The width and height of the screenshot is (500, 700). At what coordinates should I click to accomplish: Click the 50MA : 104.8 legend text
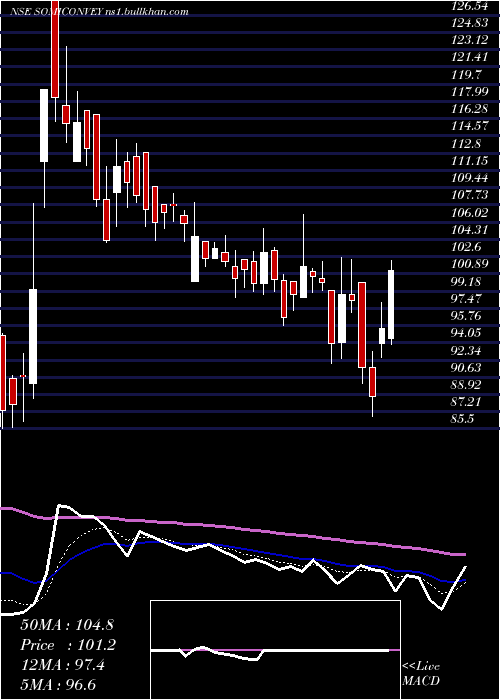tap(68, 625)
